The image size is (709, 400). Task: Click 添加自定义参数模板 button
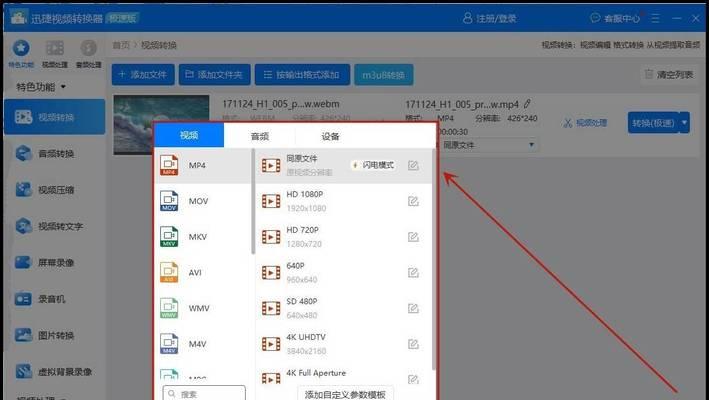coord(345,394)
